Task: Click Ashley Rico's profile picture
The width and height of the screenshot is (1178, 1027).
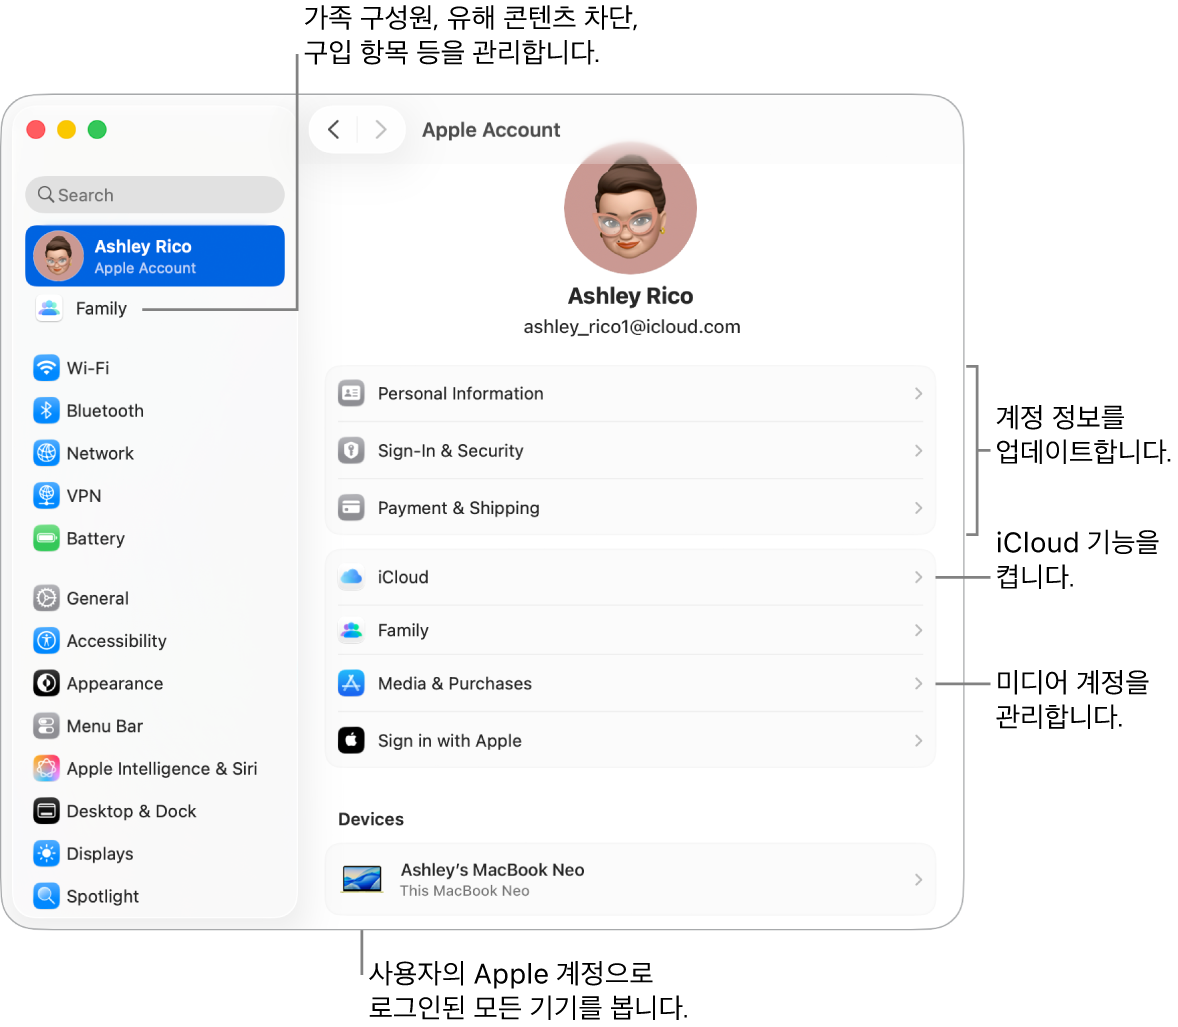Action: pos(630,207)
